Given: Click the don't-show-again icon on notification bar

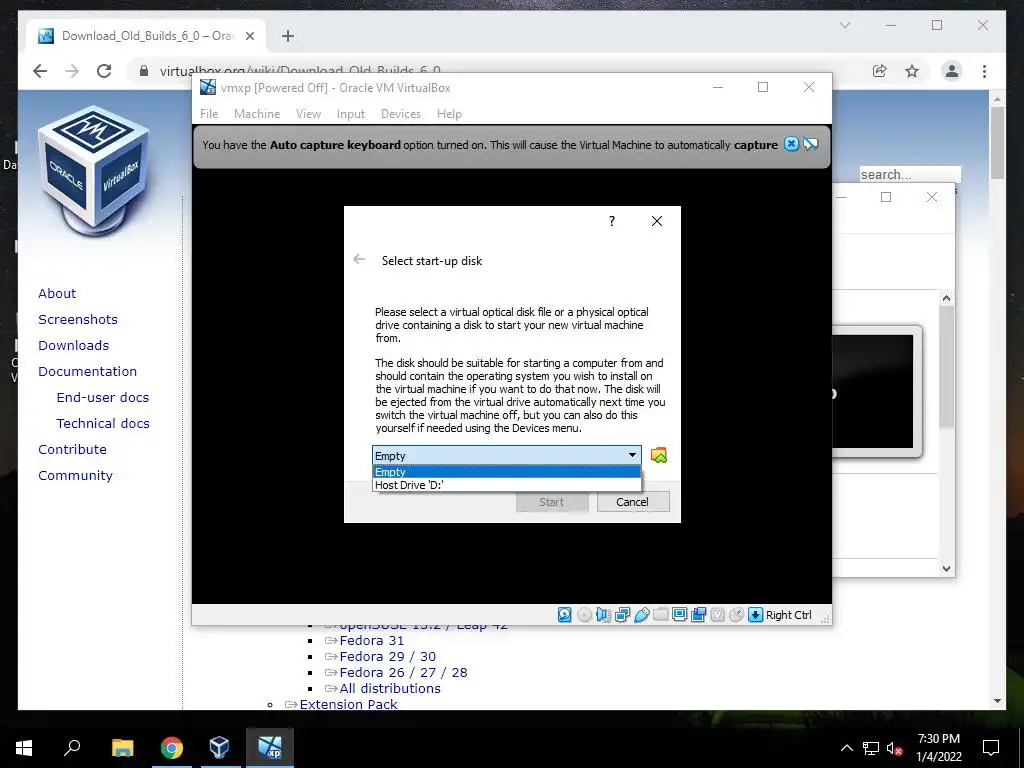Looking at the screenshot, I should [x=810, y=144].
